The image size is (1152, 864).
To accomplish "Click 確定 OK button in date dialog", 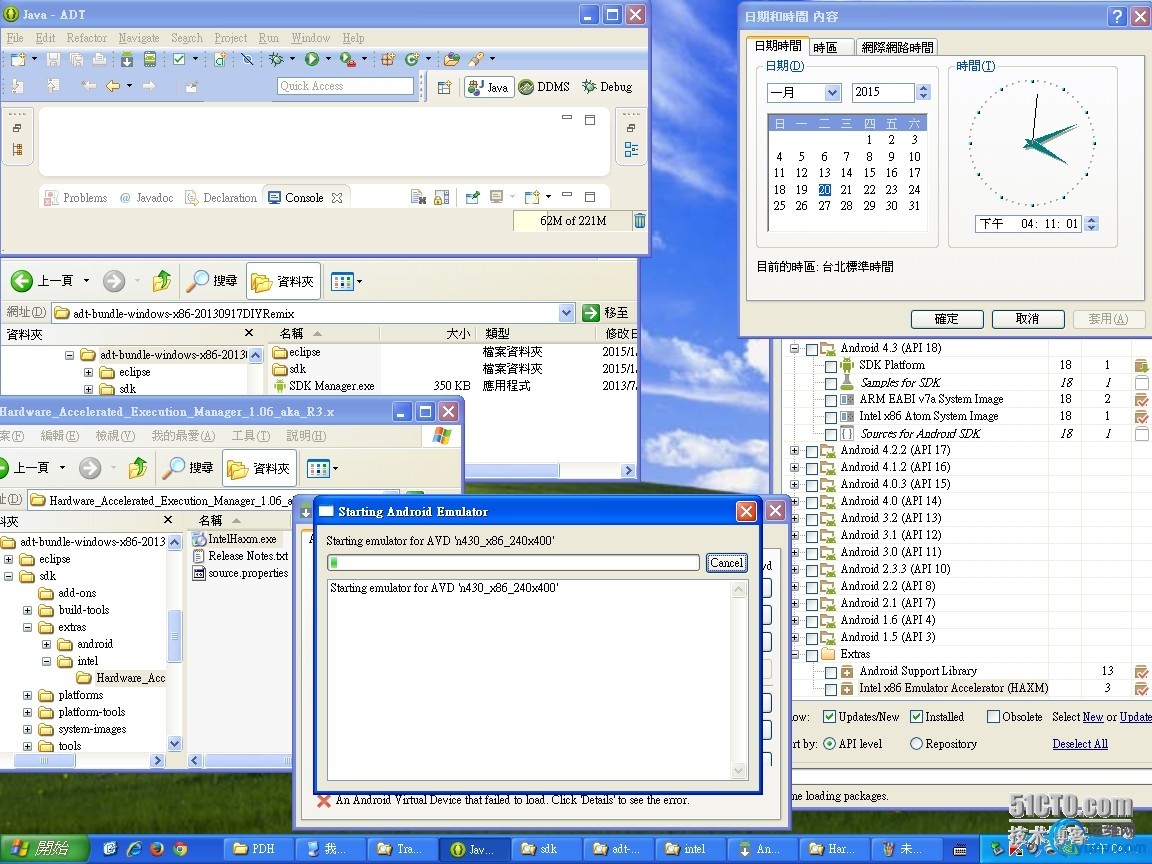I will (x=947, y=319).
